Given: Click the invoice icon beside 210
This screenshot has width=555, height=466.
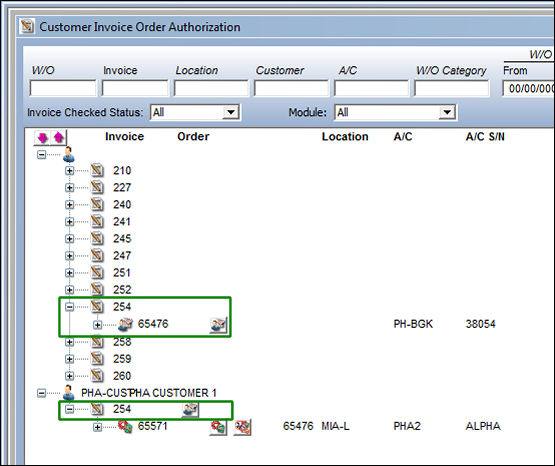Looking at the screenshot, I should click(x=97, y=170).
